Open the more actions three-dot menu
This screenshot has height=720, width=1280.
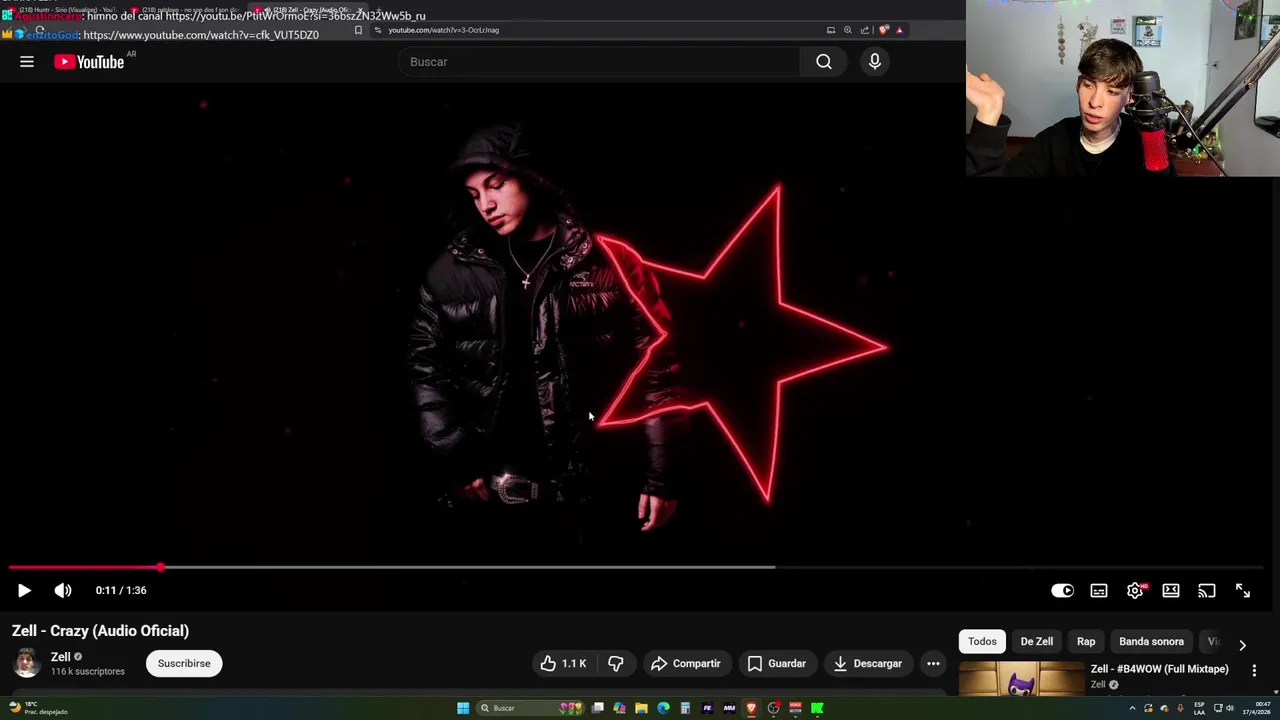933,663
